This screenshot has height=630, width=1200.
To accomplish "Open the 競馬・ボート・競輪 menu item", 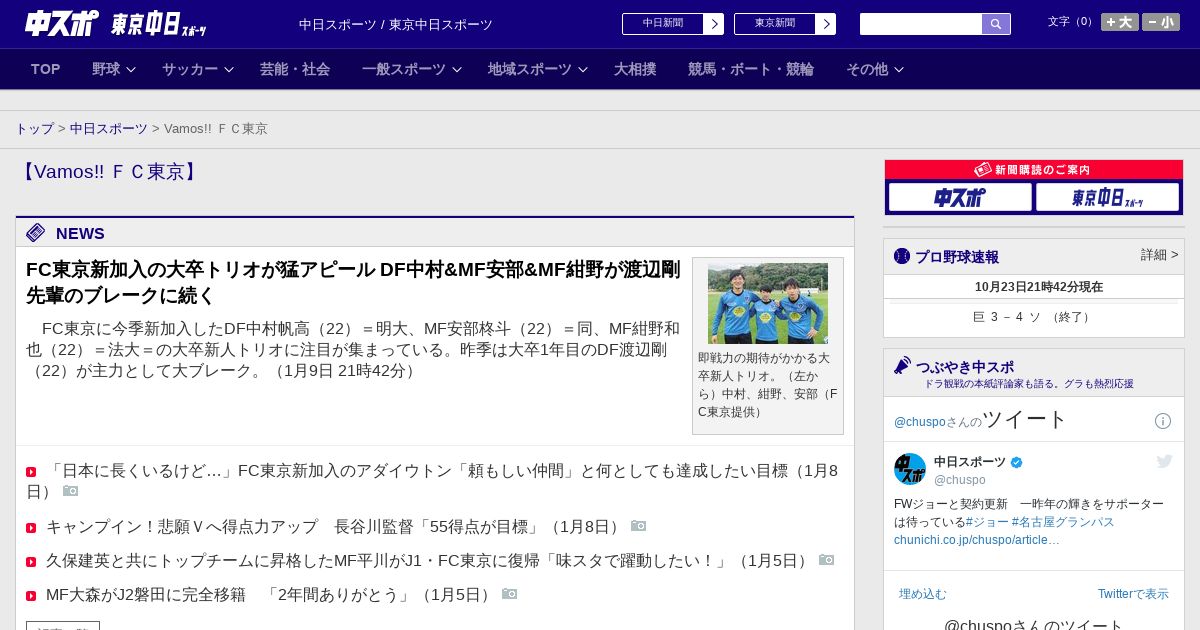I will tap(751, 69).
